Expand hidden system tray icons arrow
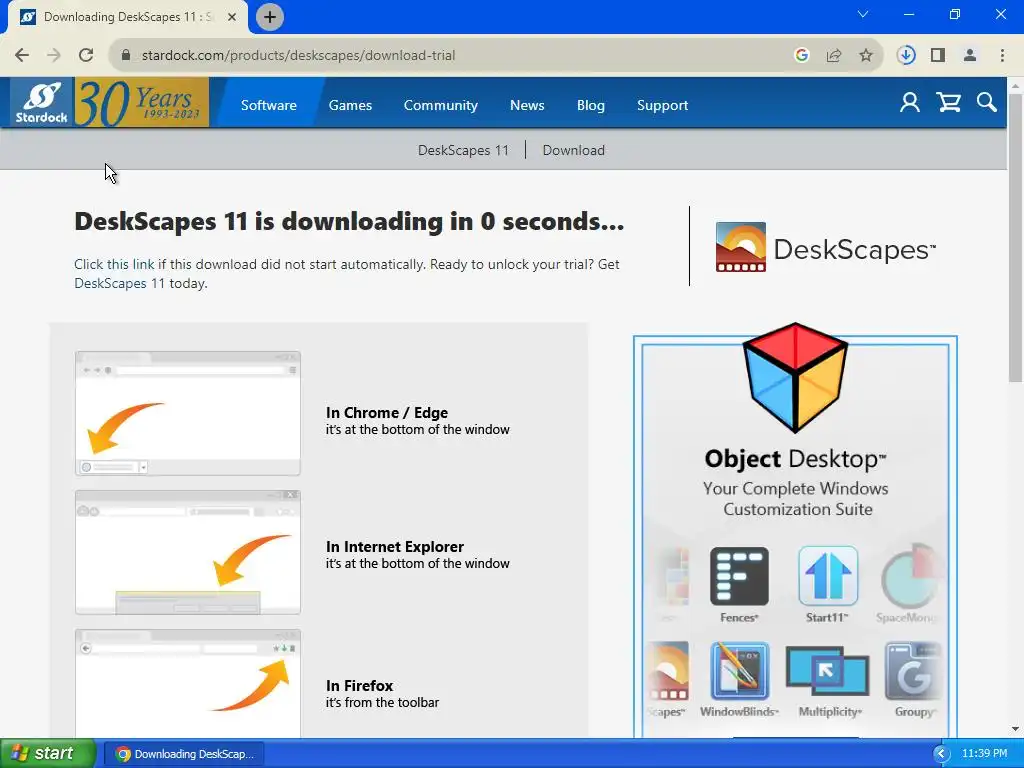1024x768 pixels. click(x=940, y=754)
